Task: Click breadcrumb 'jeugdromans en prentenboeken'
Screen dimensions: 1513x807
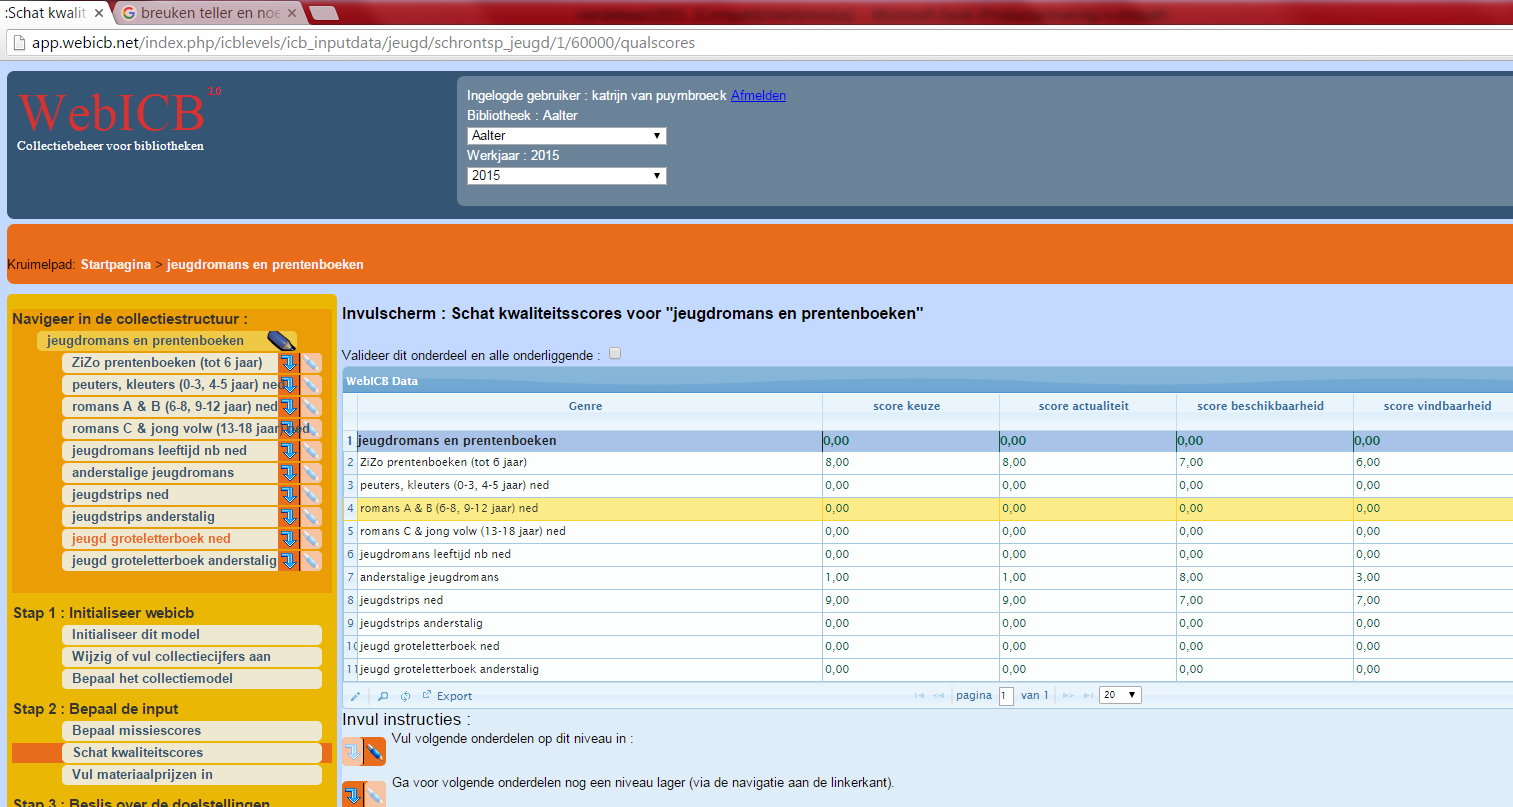Action: point(265,265)
